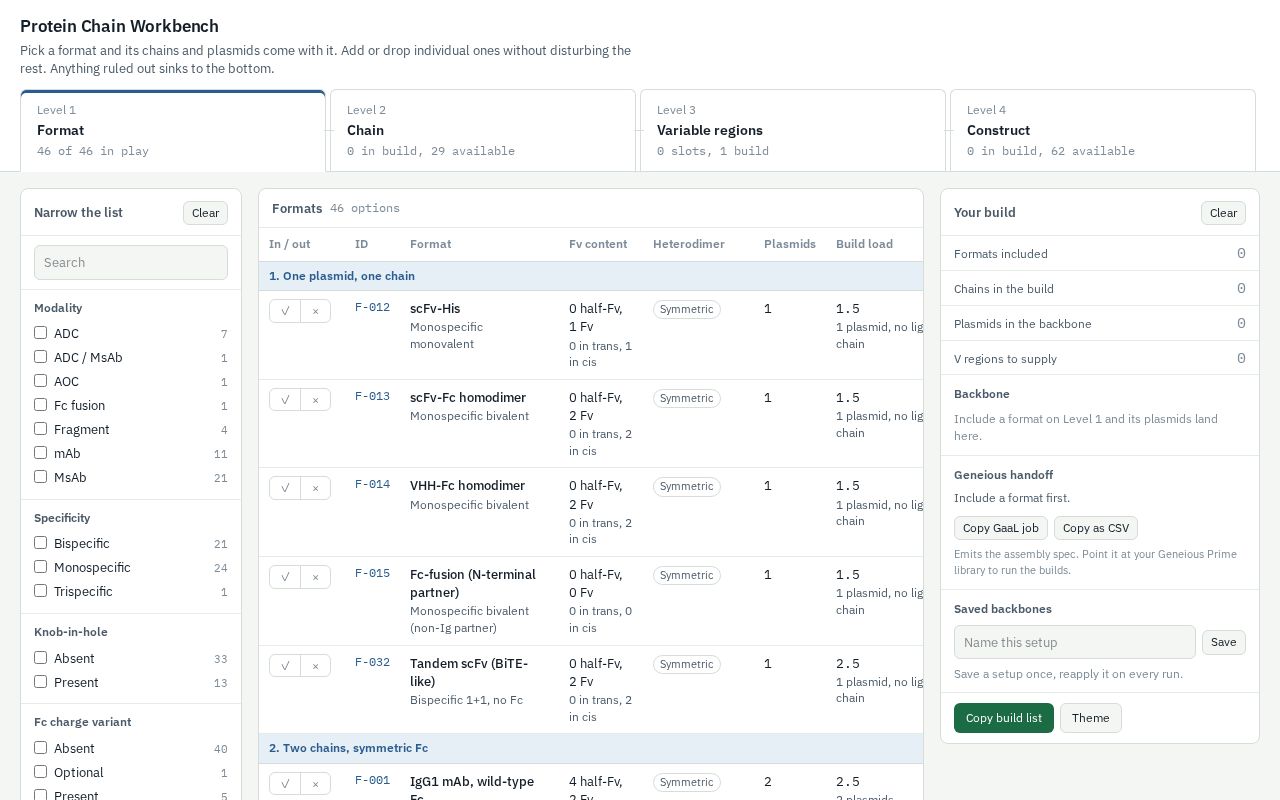The height and width of the screenshot is (800, 1280).
Task: Tick the Trispecific checkbox
Action: [40, 590]
